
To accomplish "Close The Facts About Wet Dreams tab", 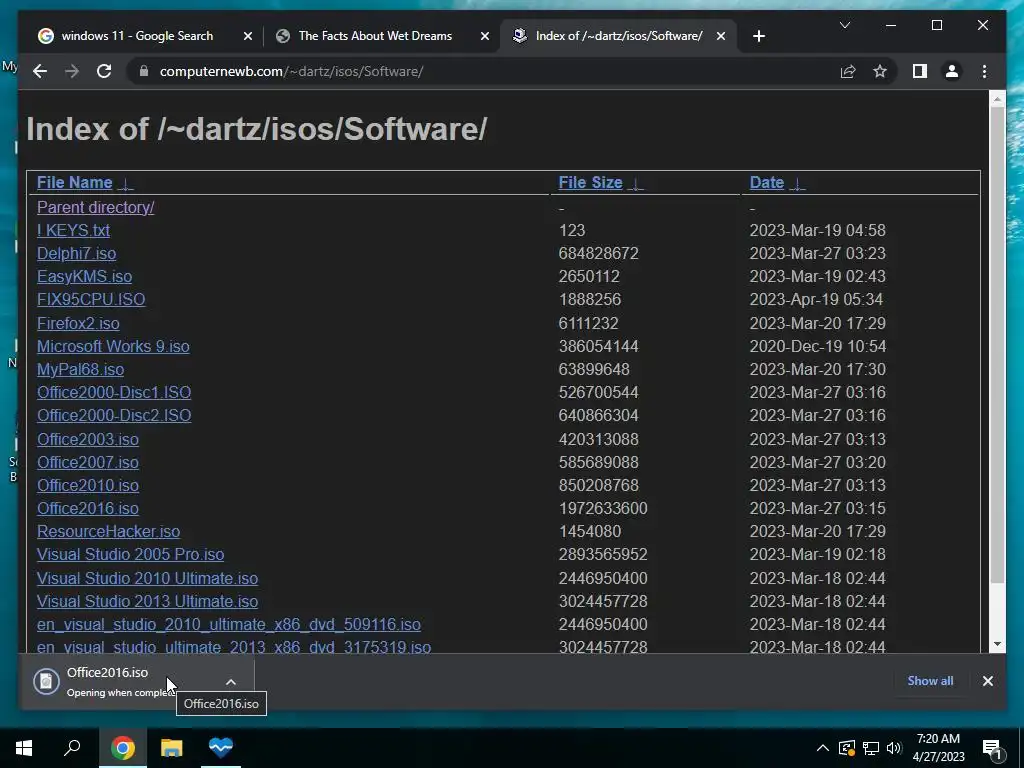I will [x=485, y=36].
